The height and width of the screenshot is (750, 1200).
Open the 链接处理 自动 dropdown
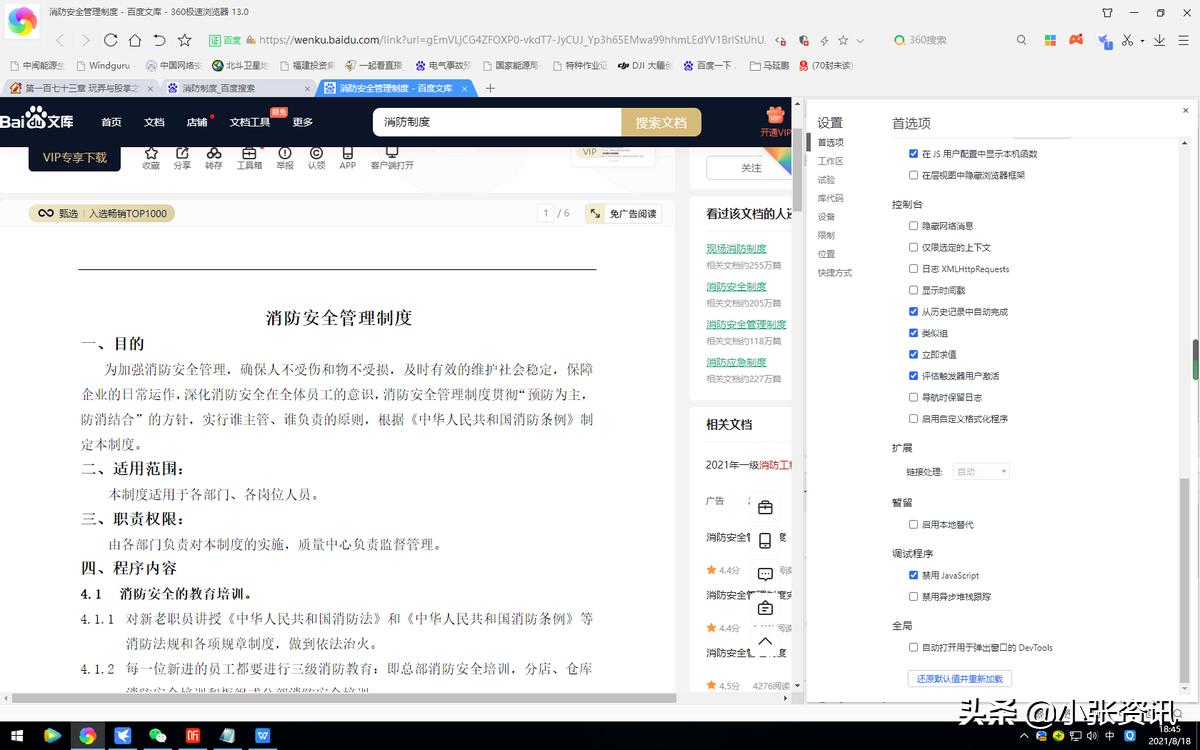click(x=979, y=471)
